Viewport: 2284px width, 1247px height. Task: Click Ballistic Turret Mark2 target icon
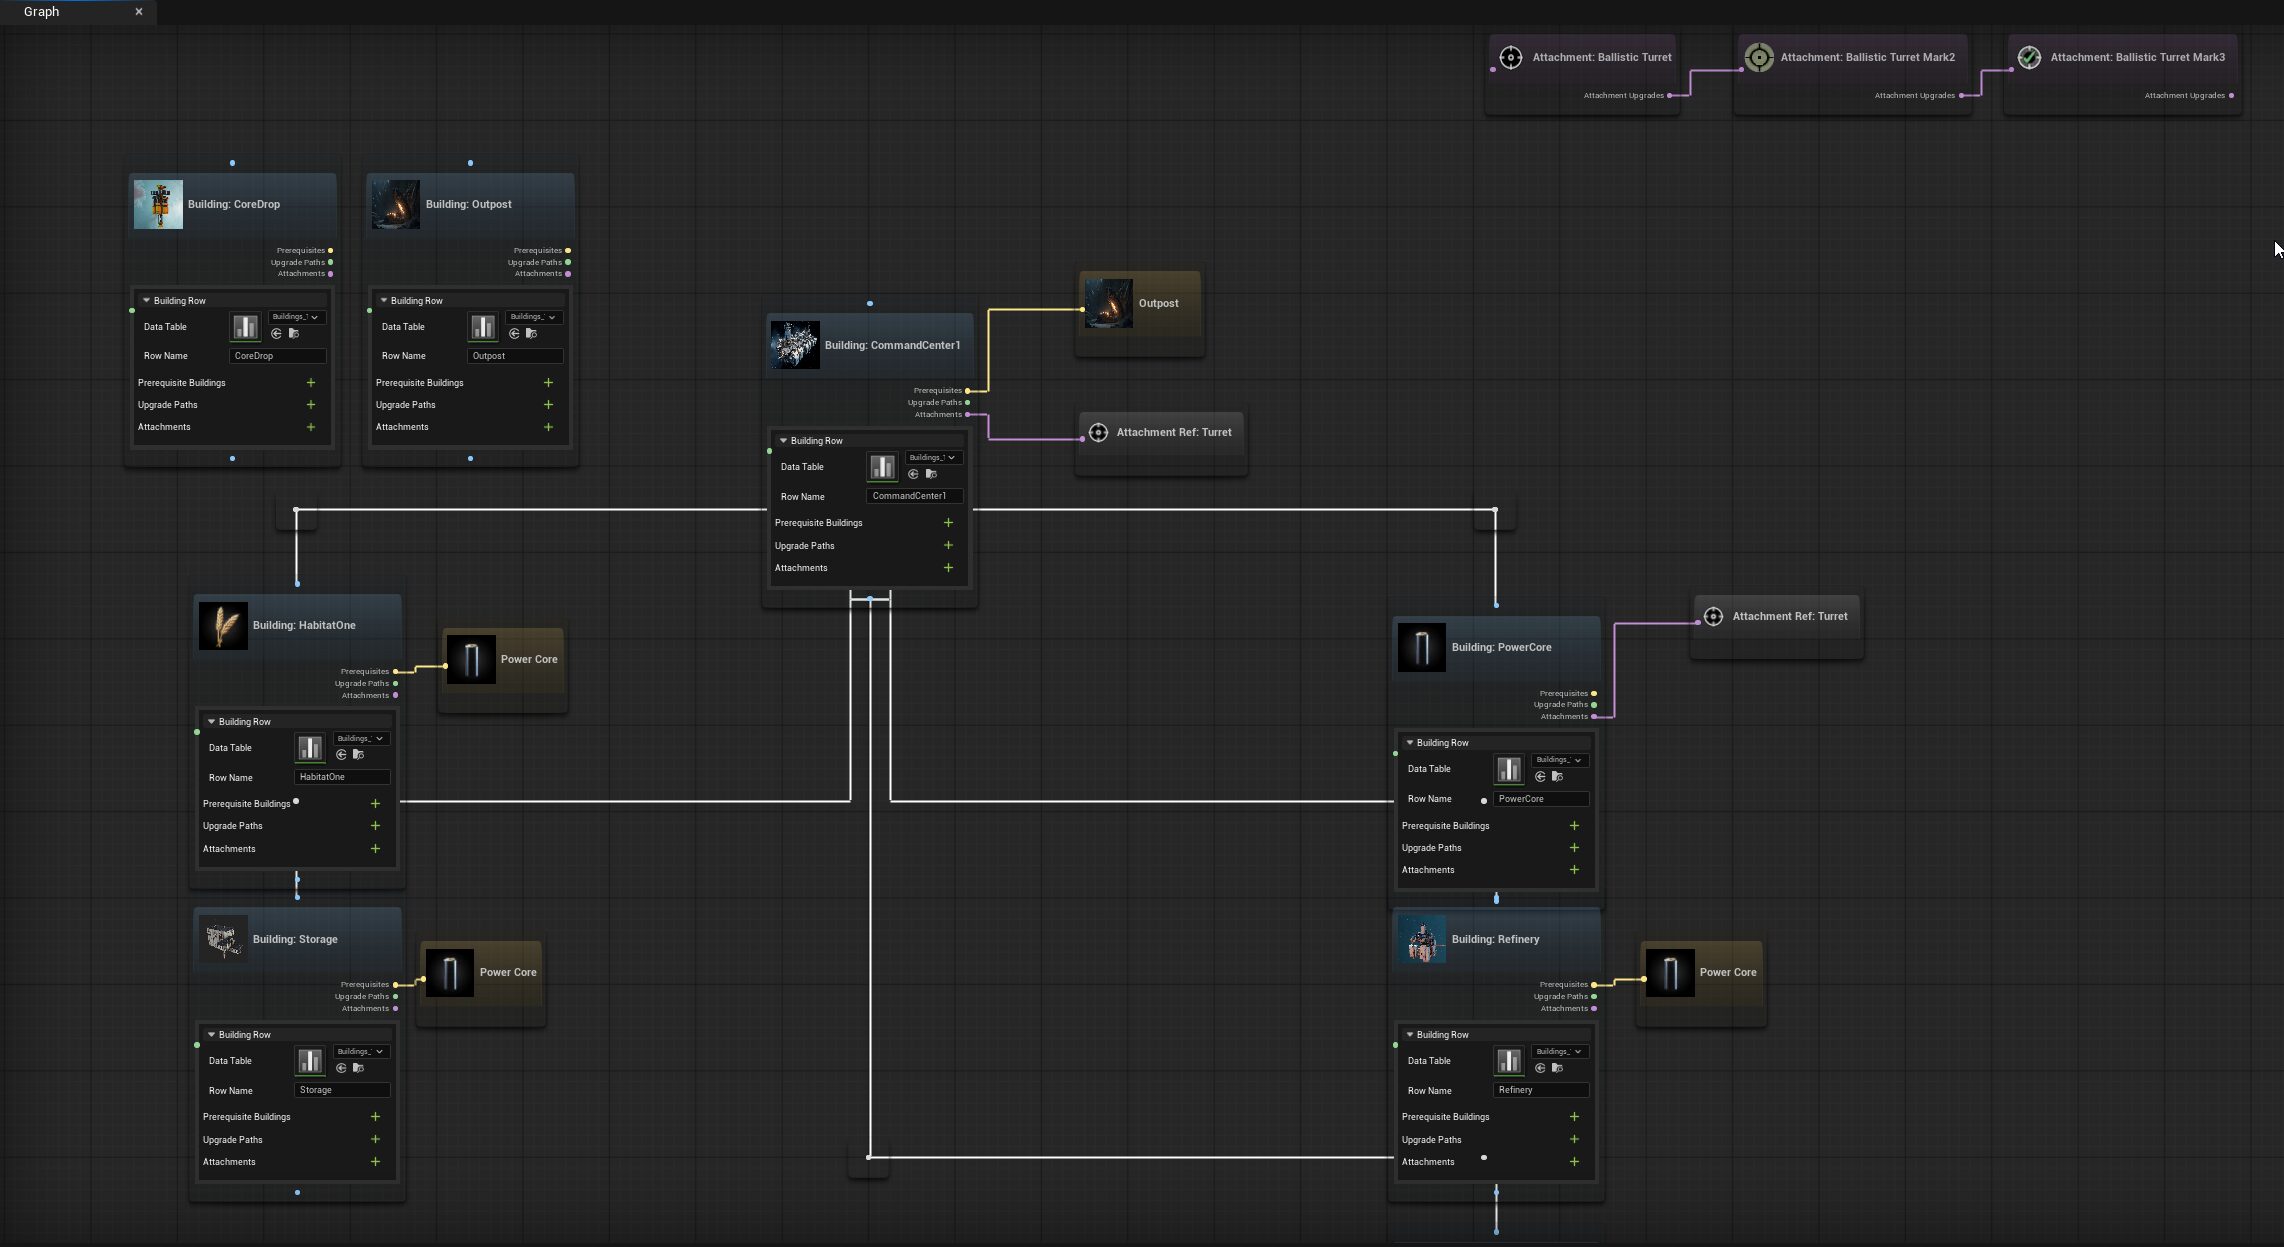(x=1759, y=58)
